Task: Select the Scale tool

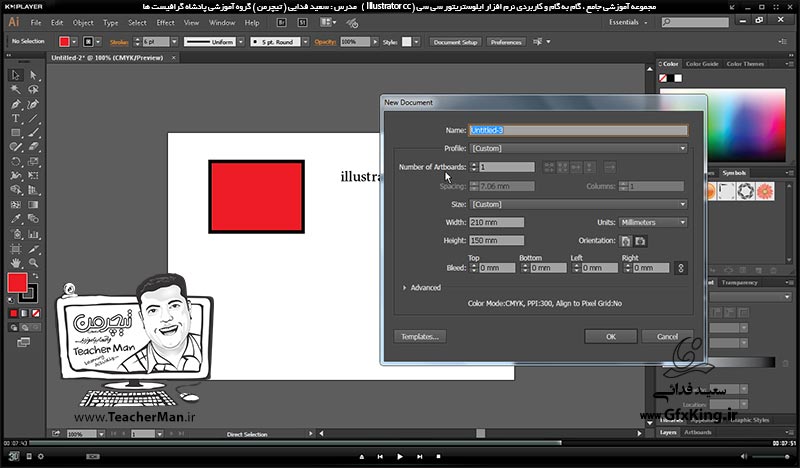Action: (33, 161)
